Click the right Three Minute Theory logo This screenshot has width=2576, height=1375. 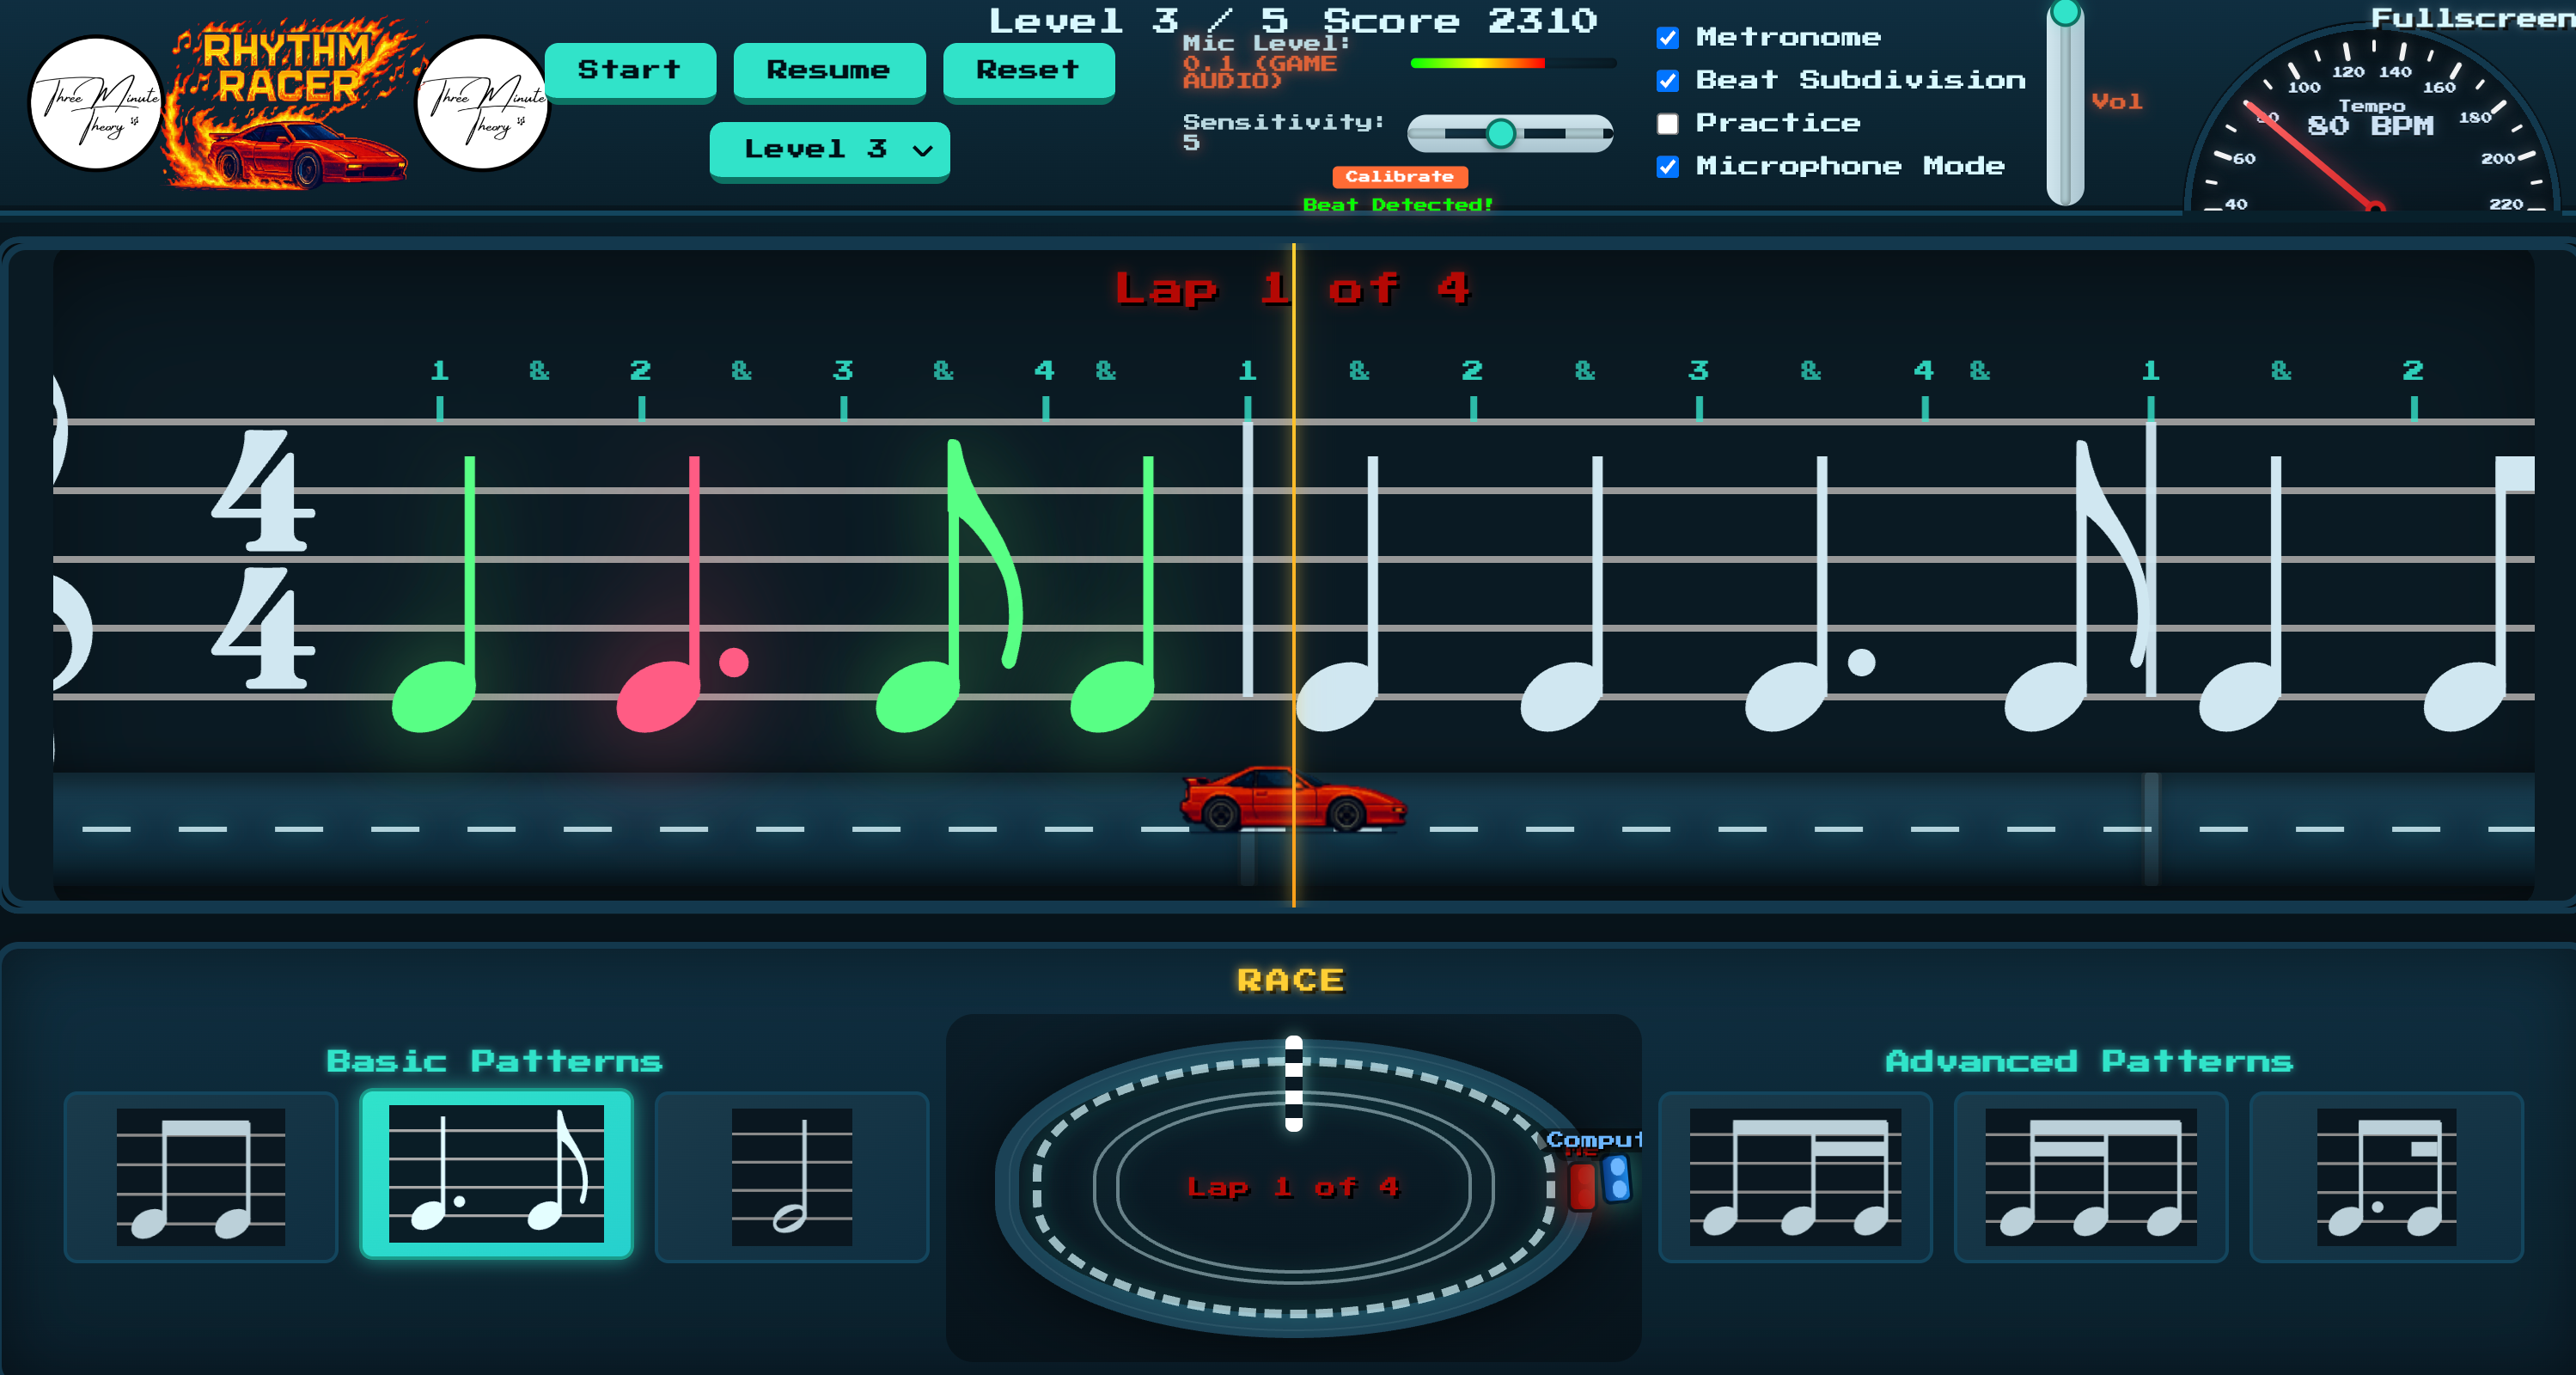483,104
